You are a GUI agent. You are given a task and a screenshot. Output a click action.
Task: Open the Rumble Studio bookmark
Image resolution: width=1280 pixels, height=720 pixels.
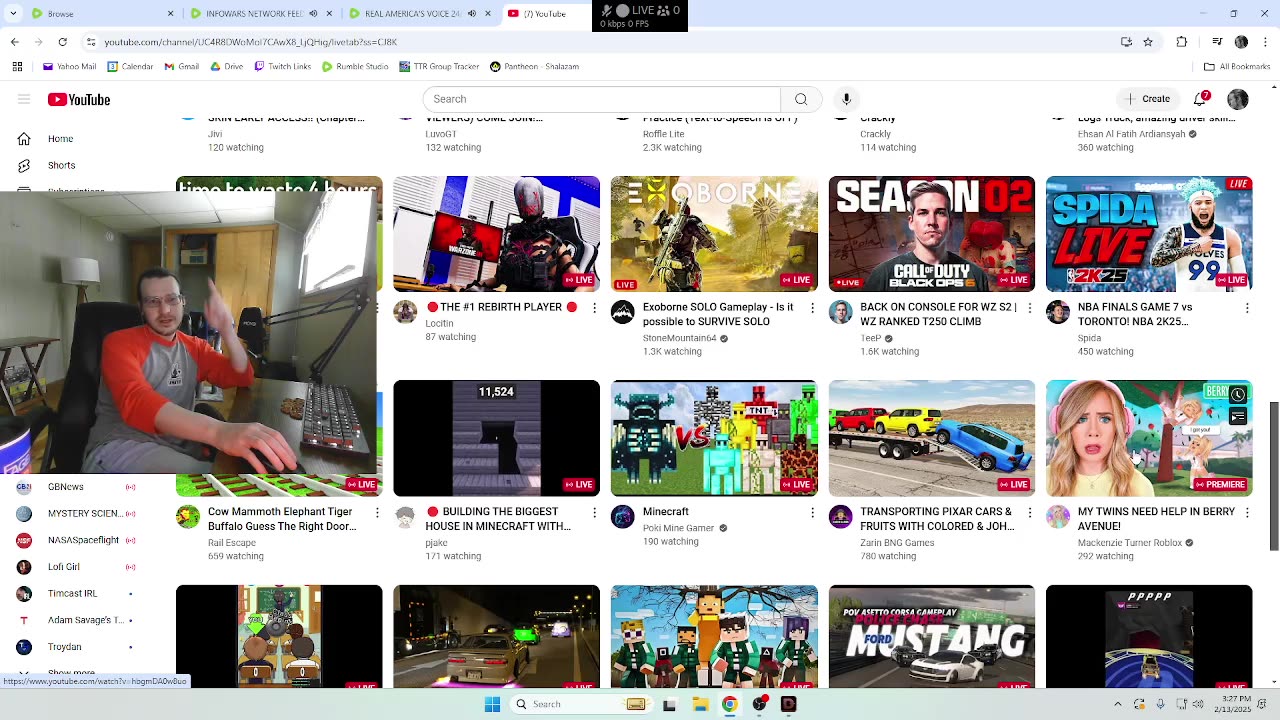click(x=355, y=67)
